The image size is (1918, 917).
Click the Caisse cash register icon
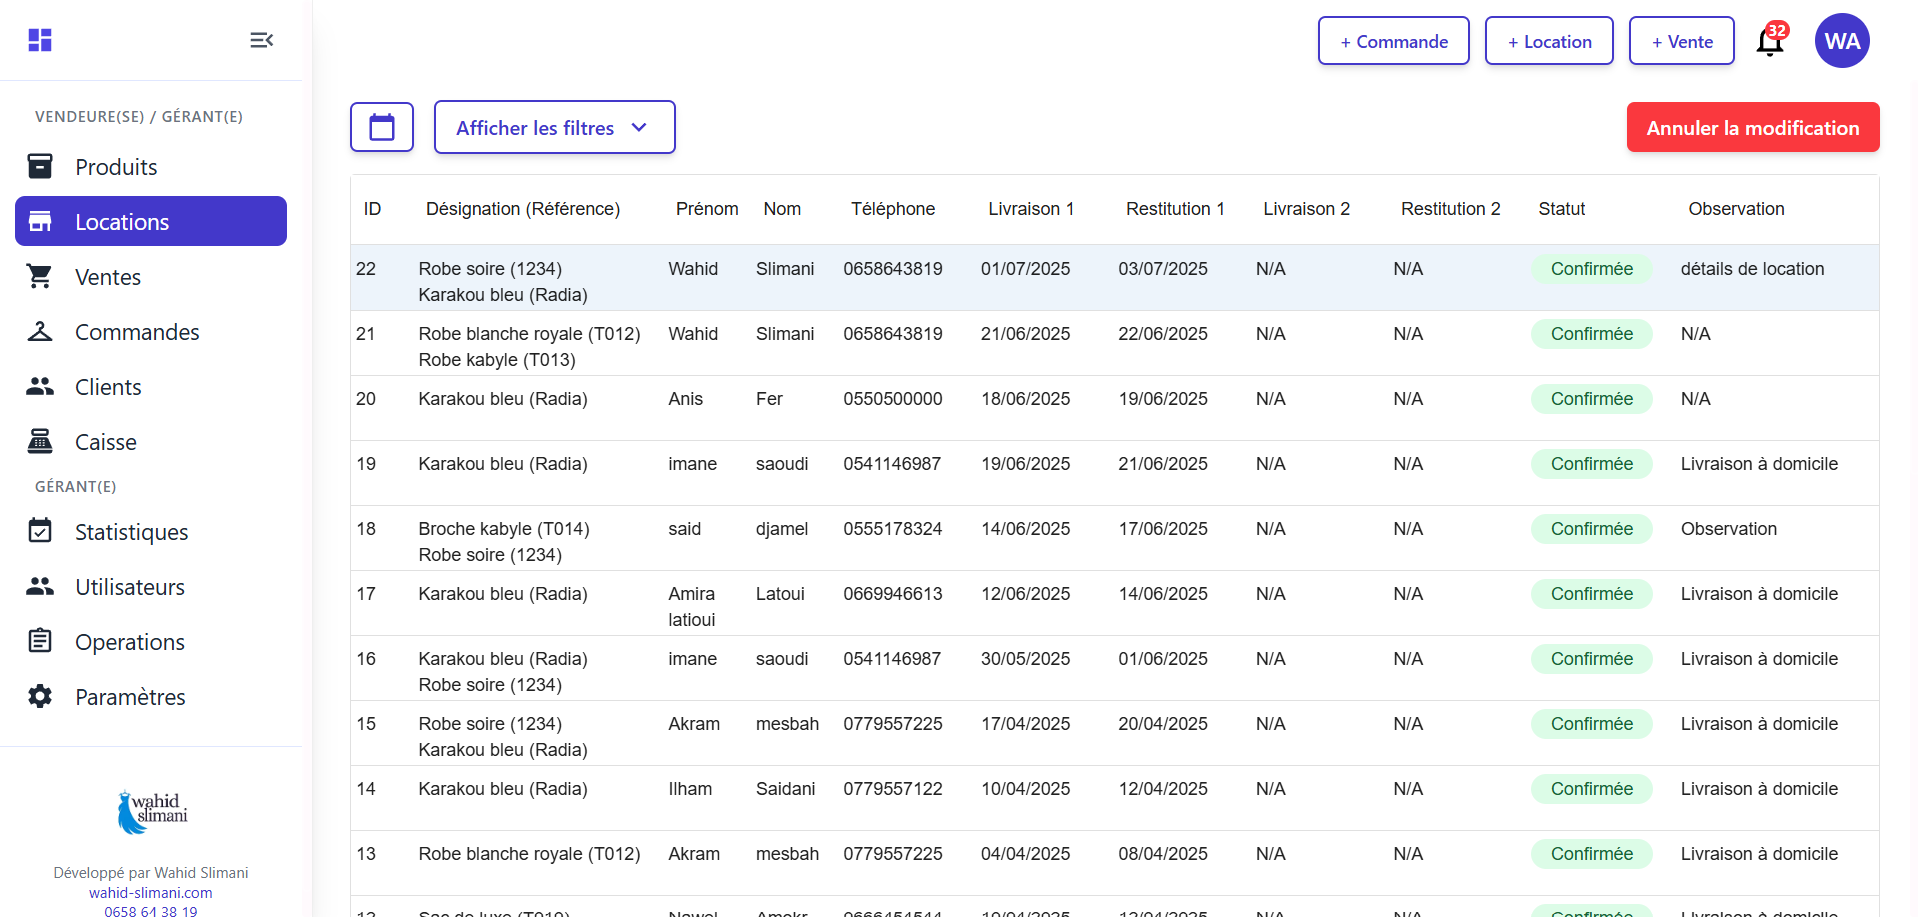point(40,441)
